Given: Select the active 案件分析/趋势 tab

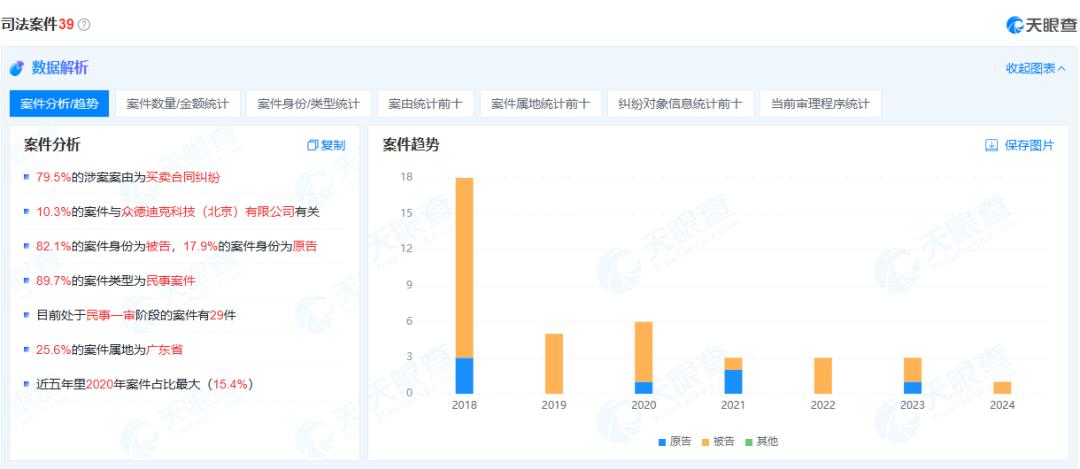Looking at the screenshot, I should [x=59, y=104].
